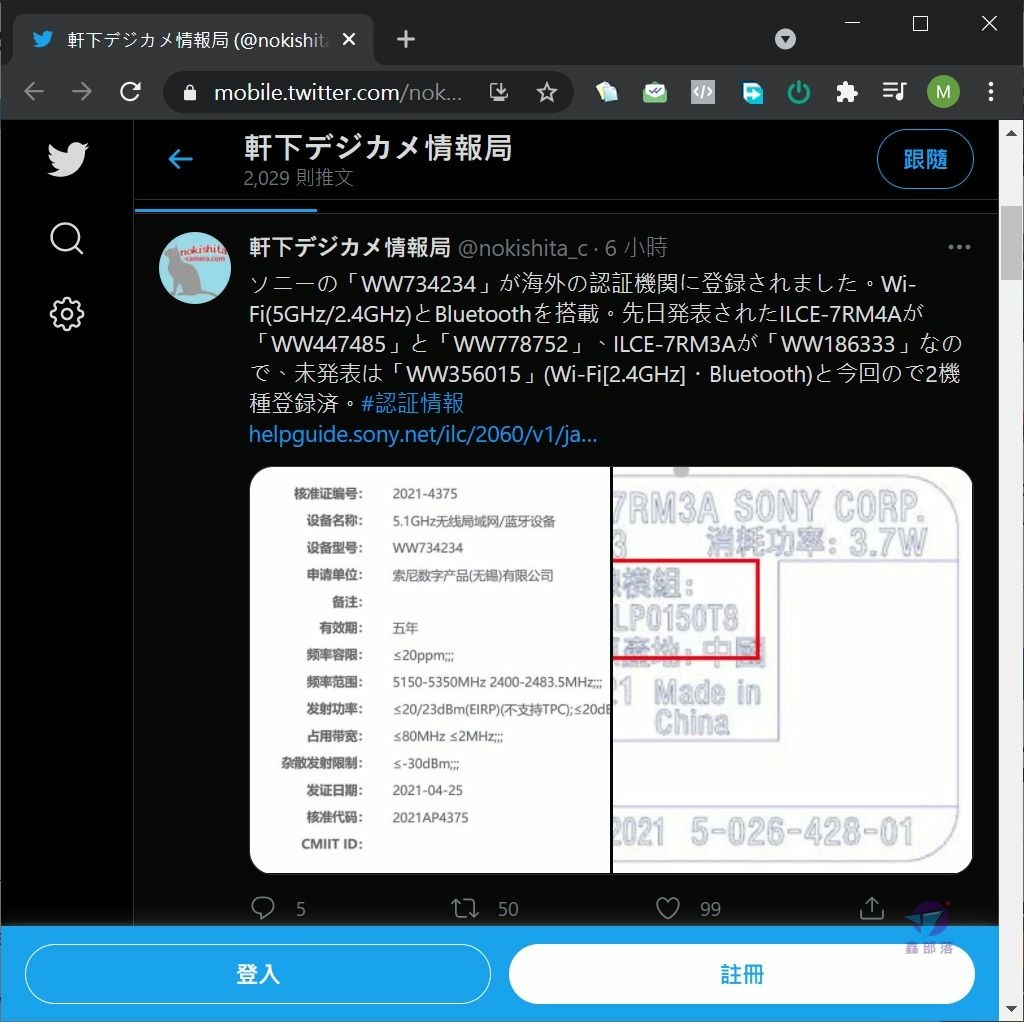Click the green power button extension
This screenshot has width=1024, height=1022.
pyautogui.click(x=799, y=92)
